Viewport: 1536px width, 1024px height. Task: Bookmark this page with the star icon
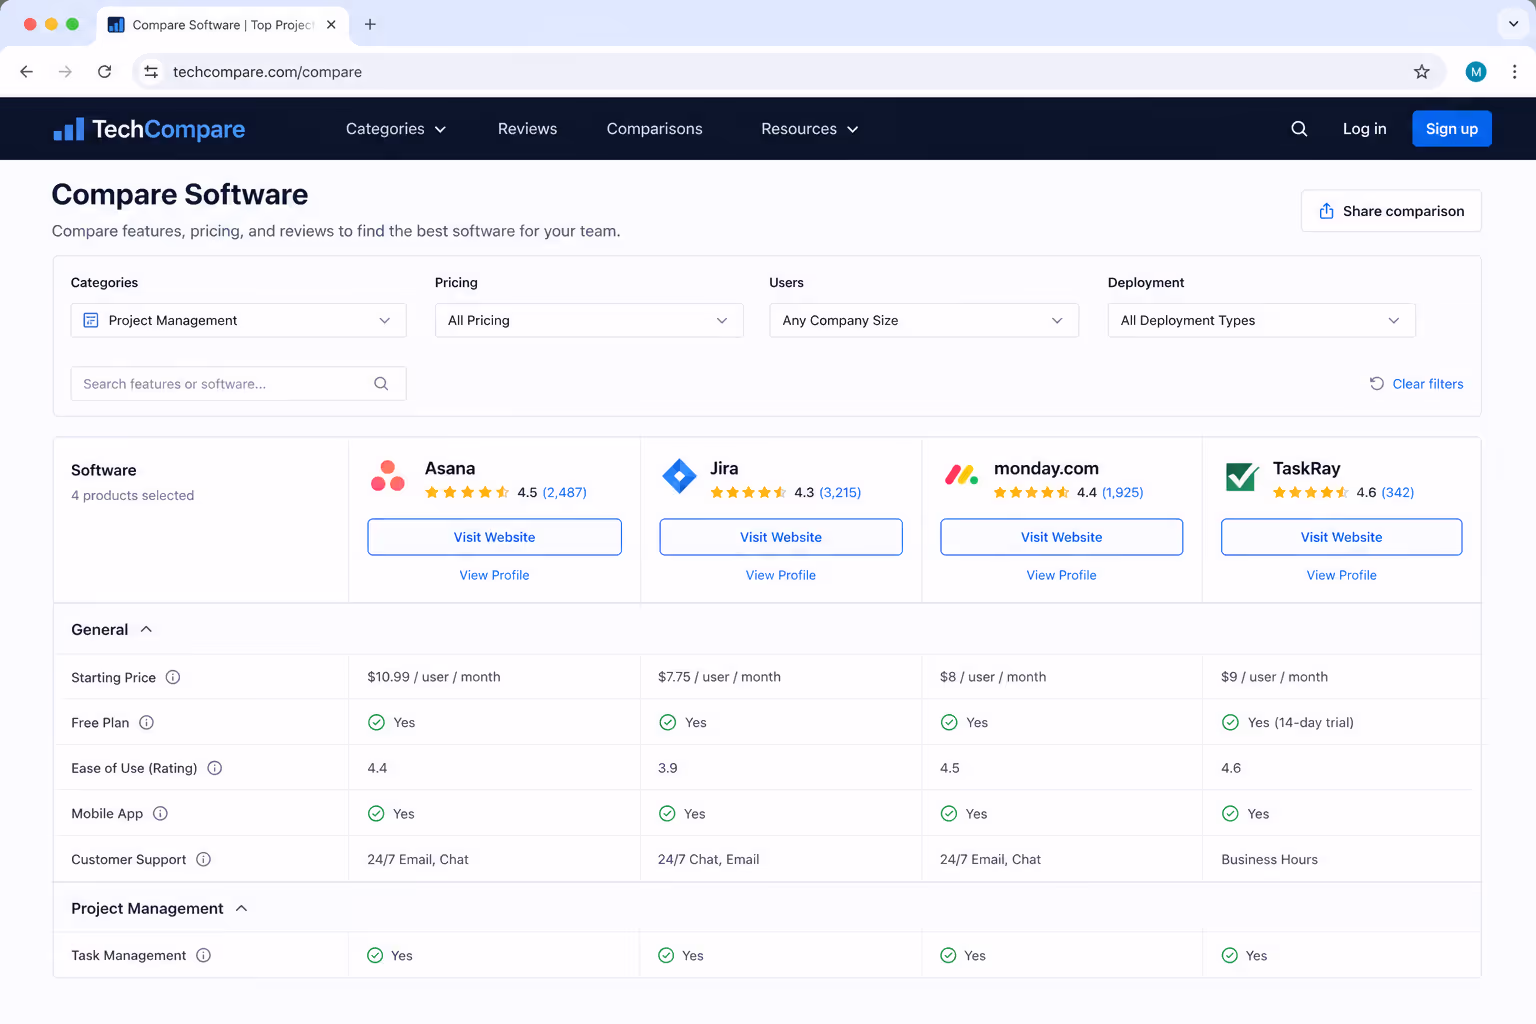1421,72
